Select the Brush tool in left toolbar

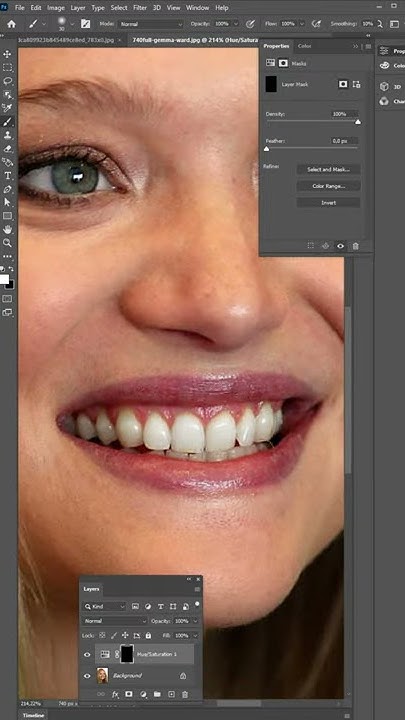coord(8,122)
